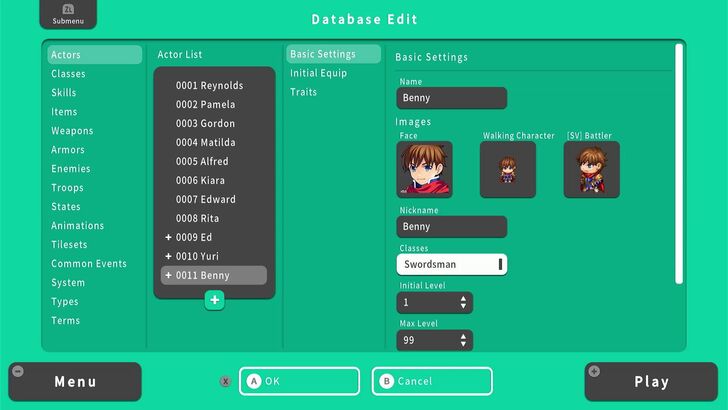Viewport: 728px width, 410px height.
Task: Select actor 0007 Edward
Action: (x=214, y=200)
